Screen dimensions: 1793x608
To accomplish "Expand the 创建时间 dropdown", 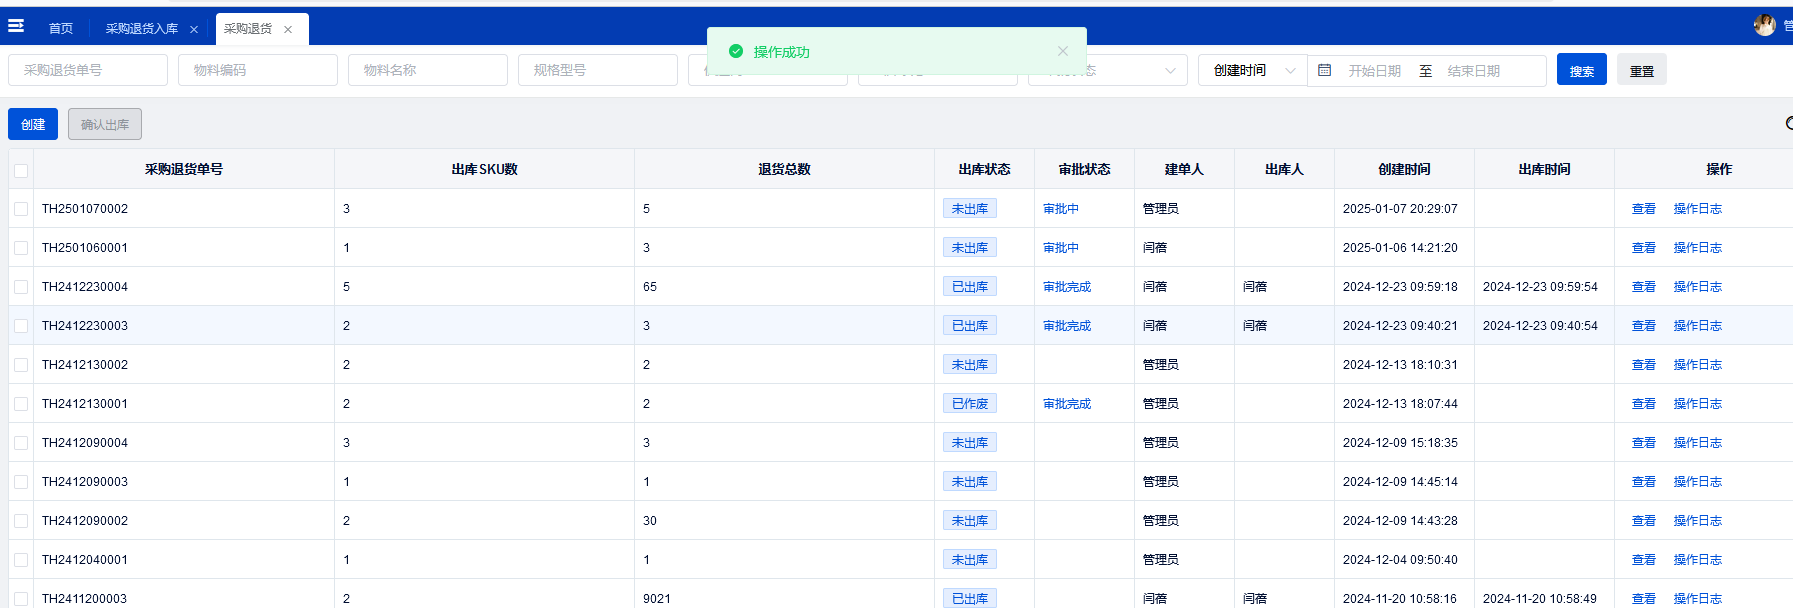I will [x=1253, y=70].
